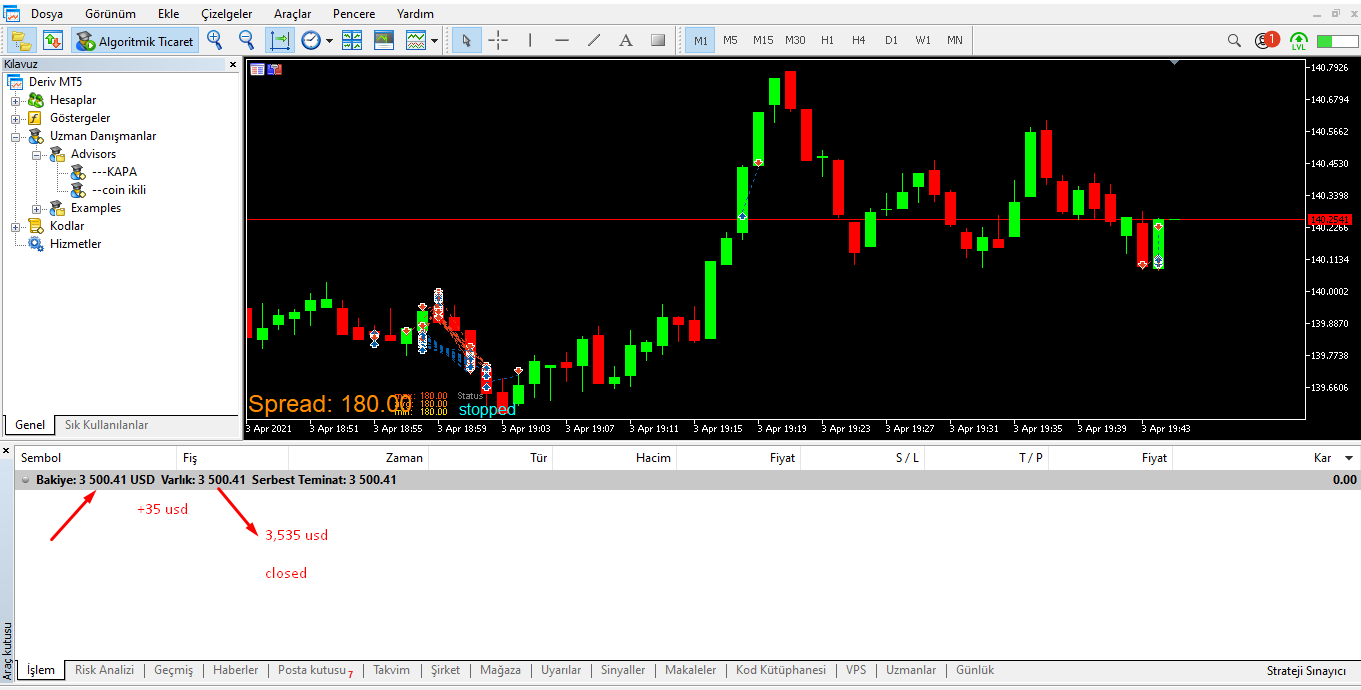Viewport: 1361px width, 690px height.
Task: Switch chart to M30 timeframe
Action: [x=795, y=40]
